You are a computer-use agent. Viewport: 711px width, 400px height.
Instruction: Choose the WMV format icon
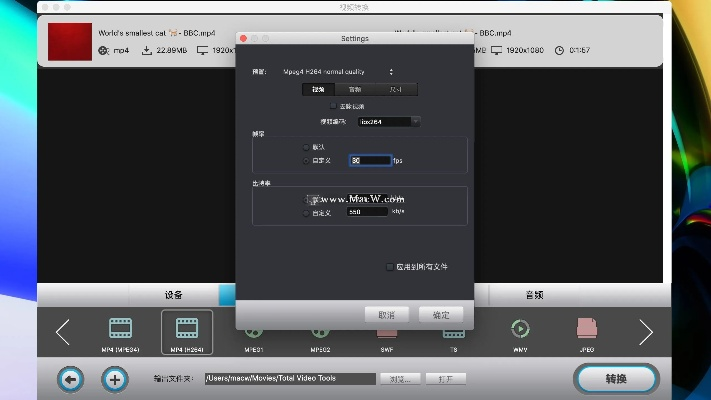(x=520, y=331)
